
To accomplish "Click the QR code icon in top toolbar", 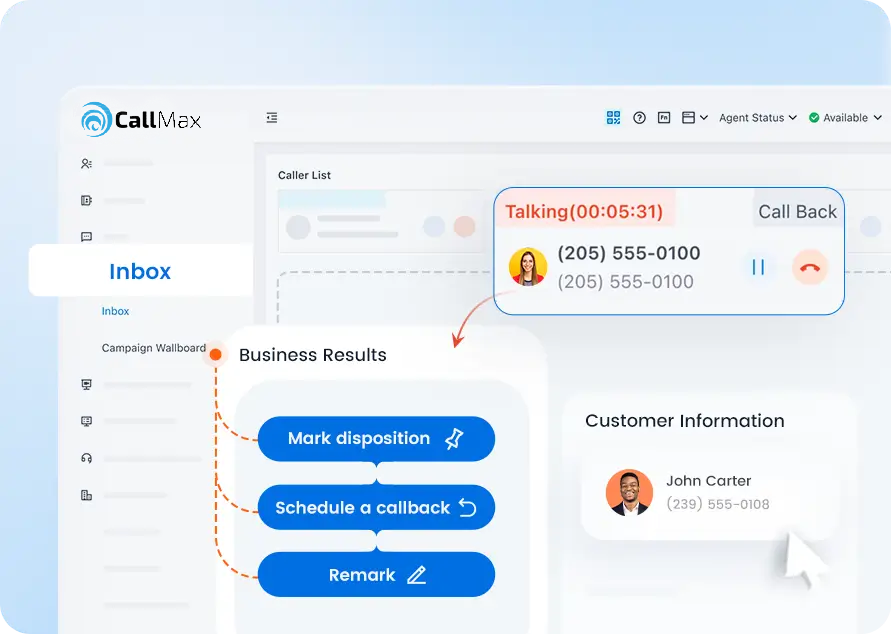I will coord(613,118).
